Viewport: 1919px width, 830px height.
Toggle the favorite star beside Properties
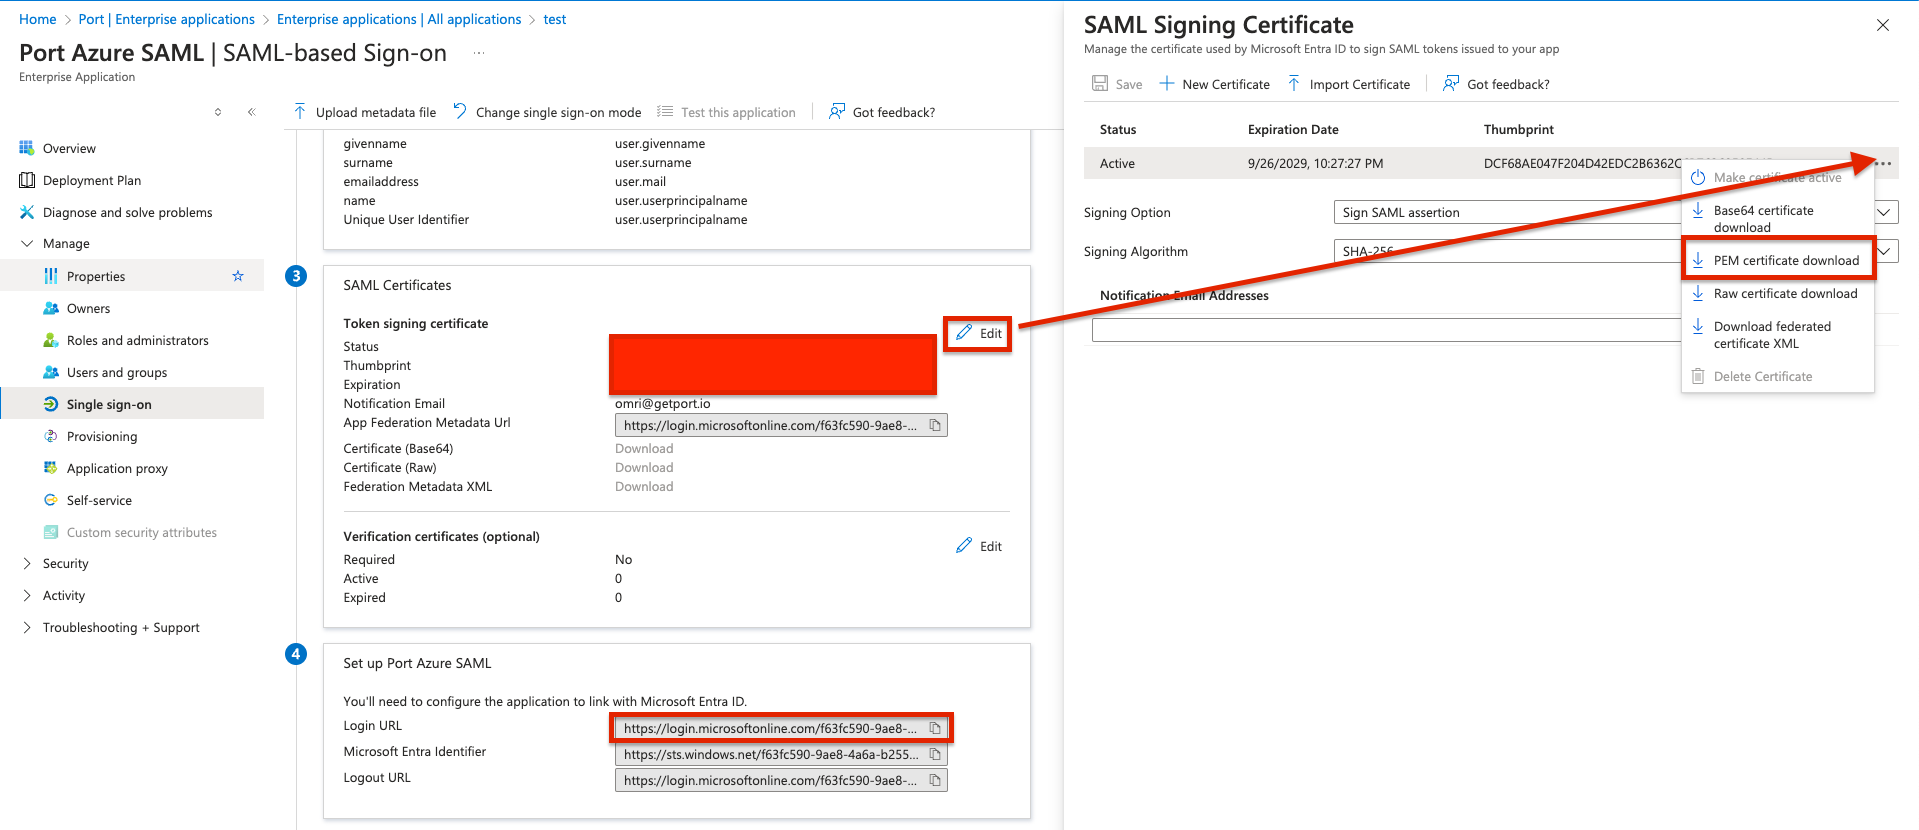point(238,276)
